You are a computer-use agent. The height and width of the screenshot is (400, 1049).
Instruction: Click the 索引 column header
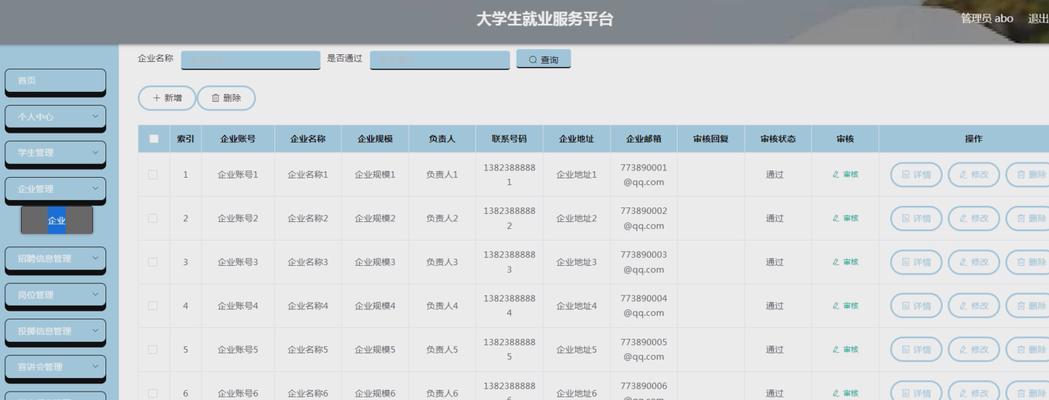tap(185, 139)
